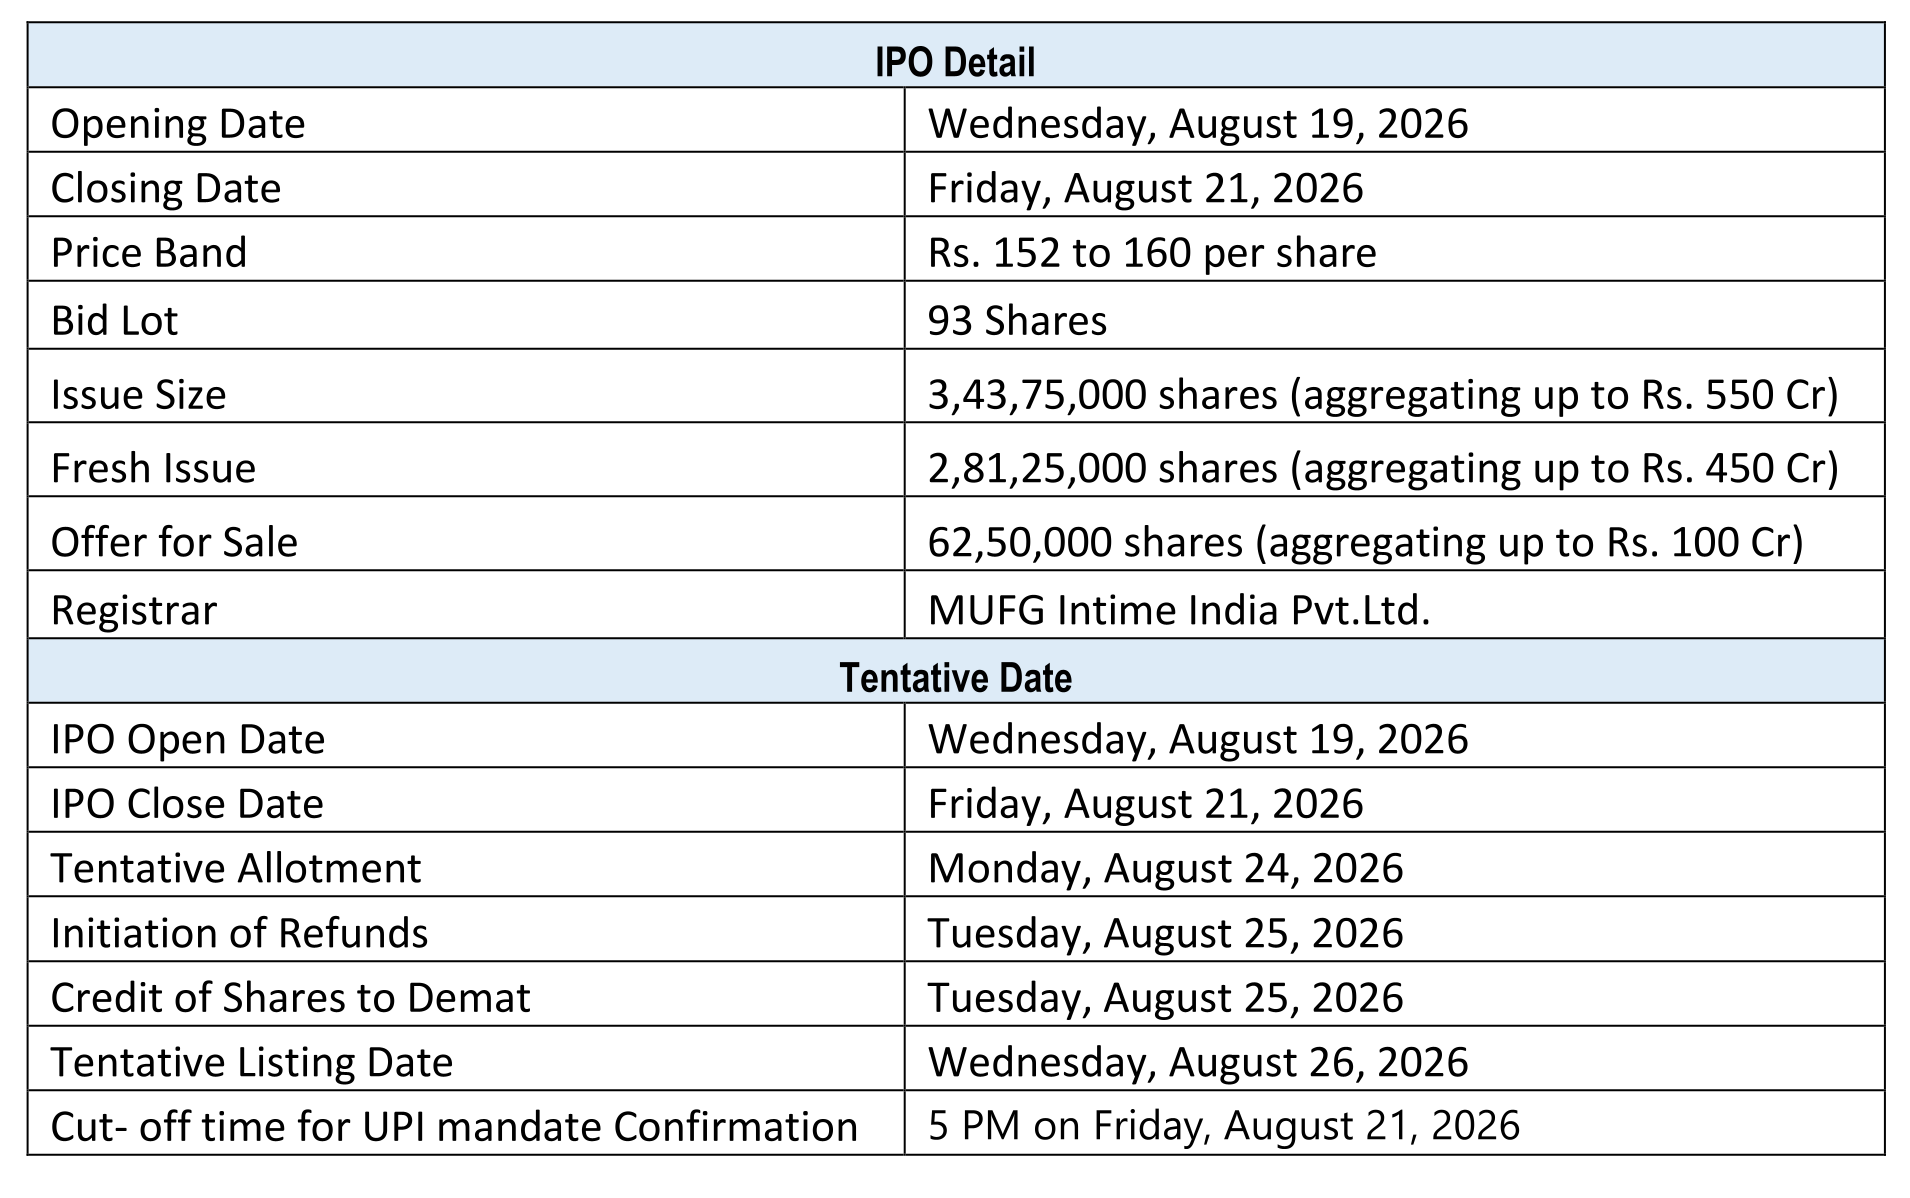The height and width of the screenshot is (1198, 1910).
Task: Click the Cut-off time for UPI mandate label
Action: (454, 1127)
